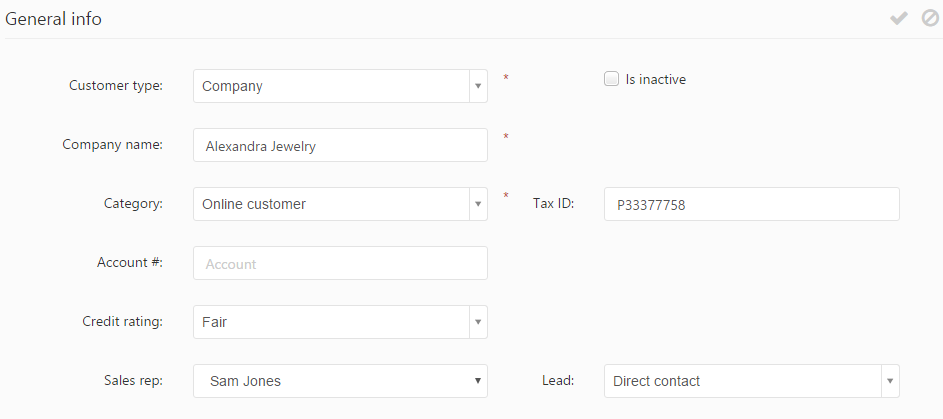This screenshot has width=943, height=419.
Task: Click the Account # input field
Action: coord(340,264)
